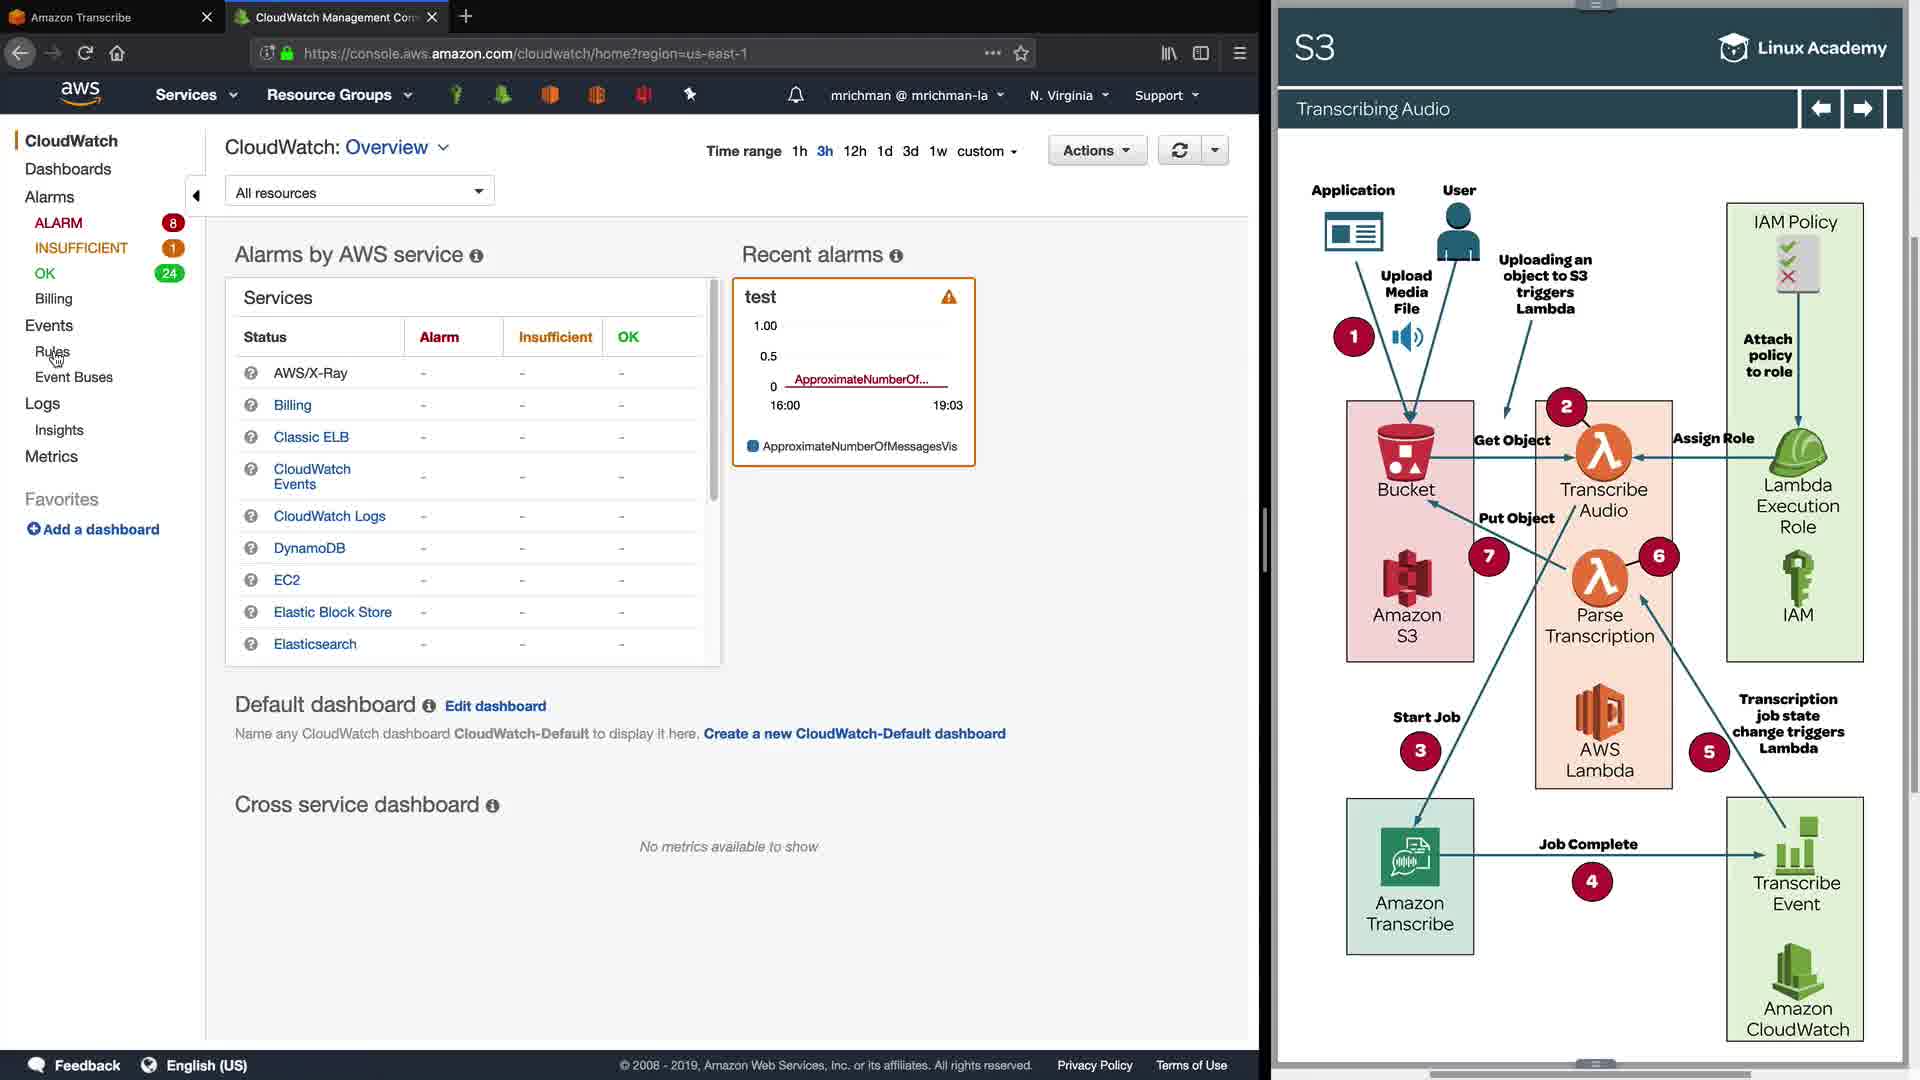The image size is (1920, 1080).
Task: Expand the Actions dropdown
Action: click(1096, 150)
